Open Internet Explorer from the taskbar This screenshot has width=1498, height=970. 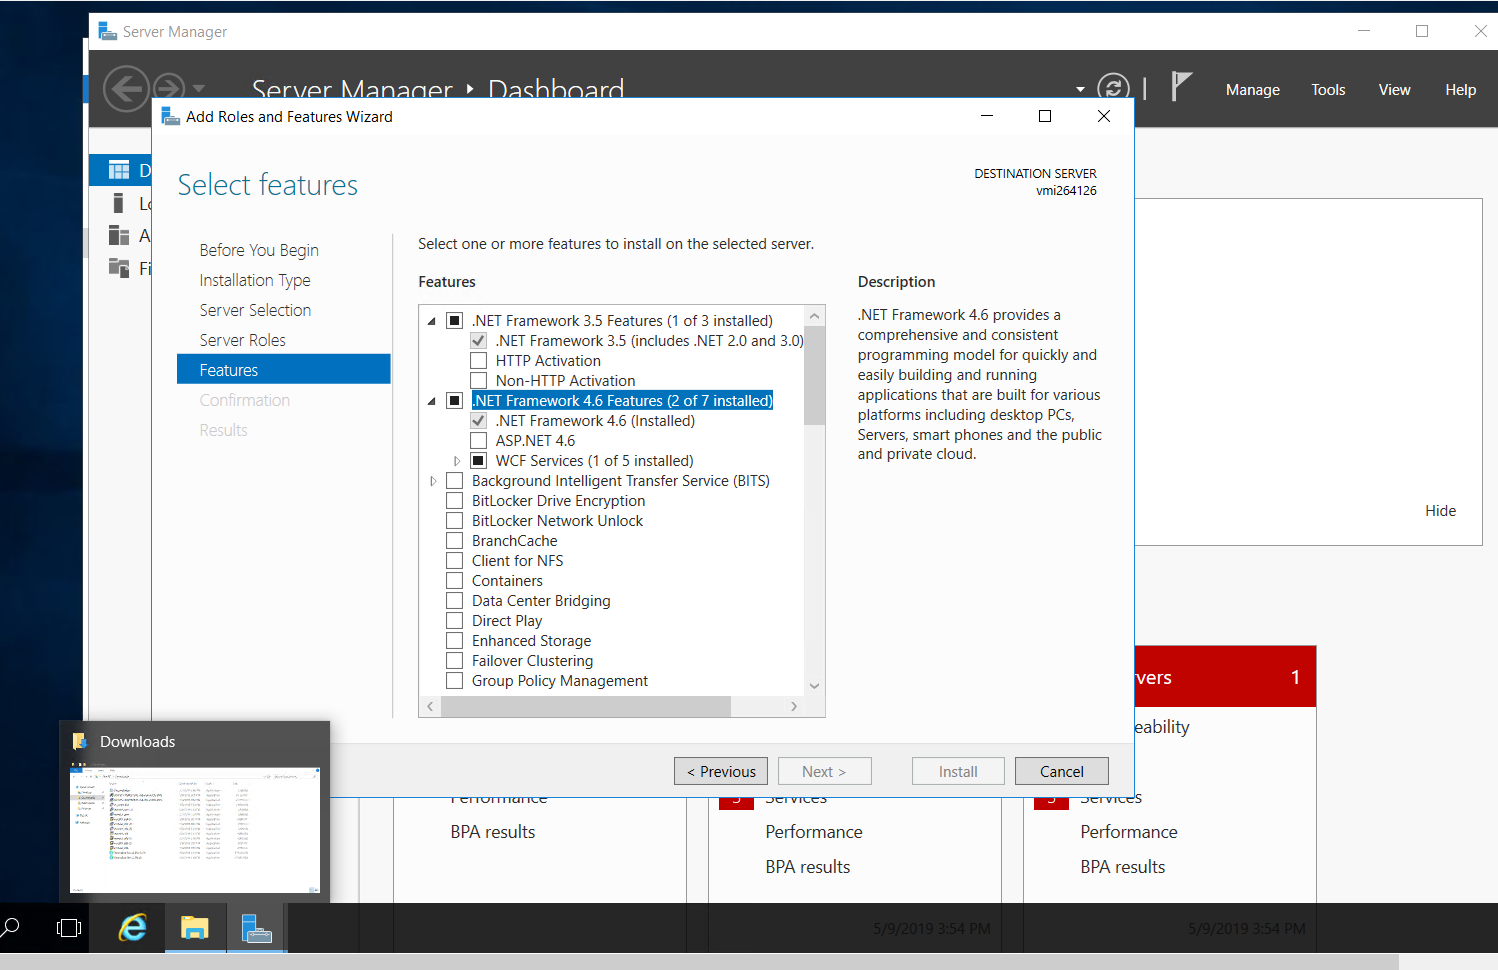(x=133, y=928)
